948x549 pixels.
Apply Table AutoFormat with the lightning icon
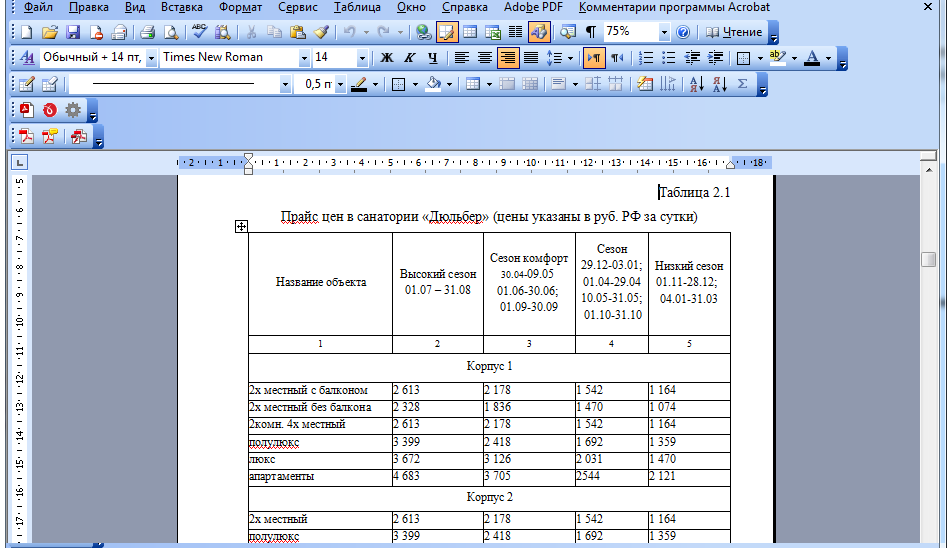pos(645,84)
